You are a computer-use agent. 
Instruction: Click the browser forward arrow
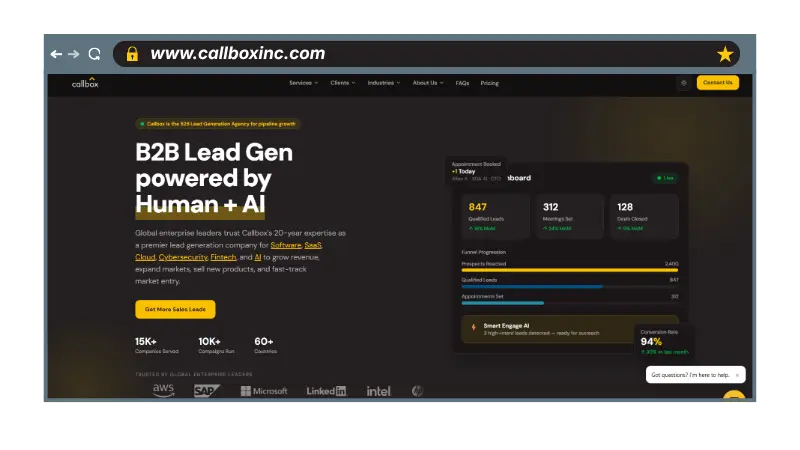(74, 54)
